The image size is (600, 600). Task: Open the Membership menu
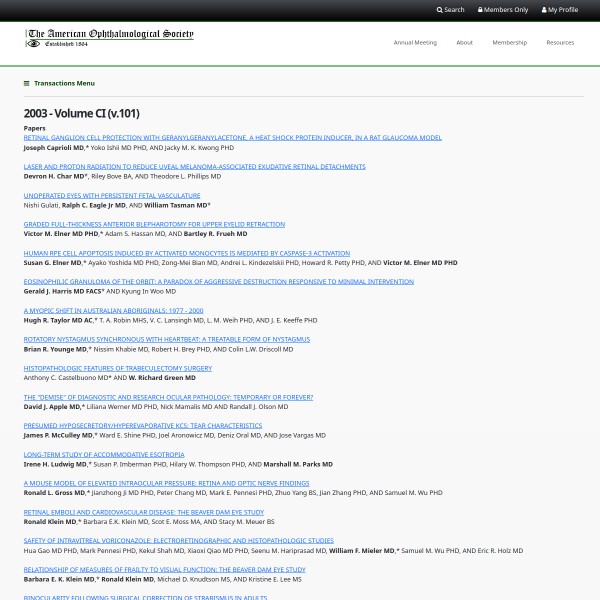pyautogui.click(x=509, y=43)
